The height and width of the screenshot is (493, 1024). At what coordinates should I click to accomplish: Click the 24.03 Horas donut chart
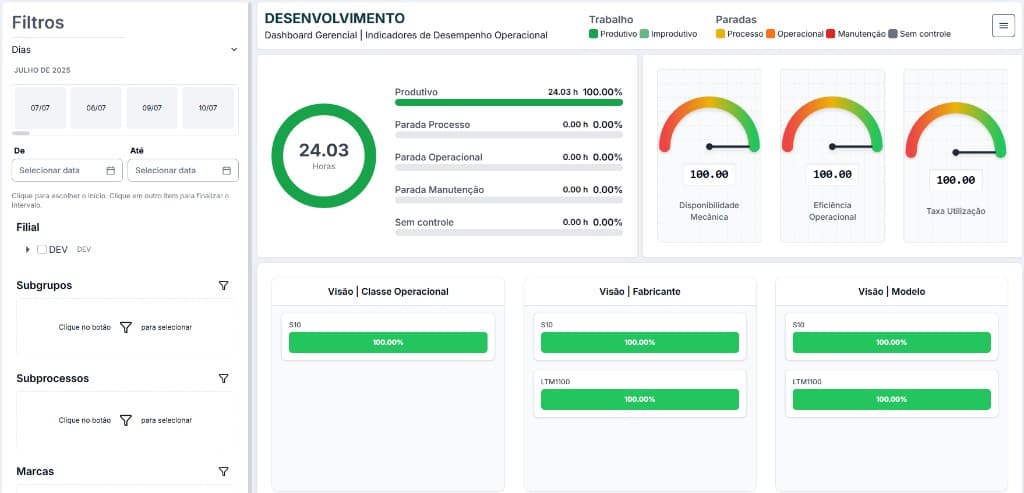(x=324, y=155)
